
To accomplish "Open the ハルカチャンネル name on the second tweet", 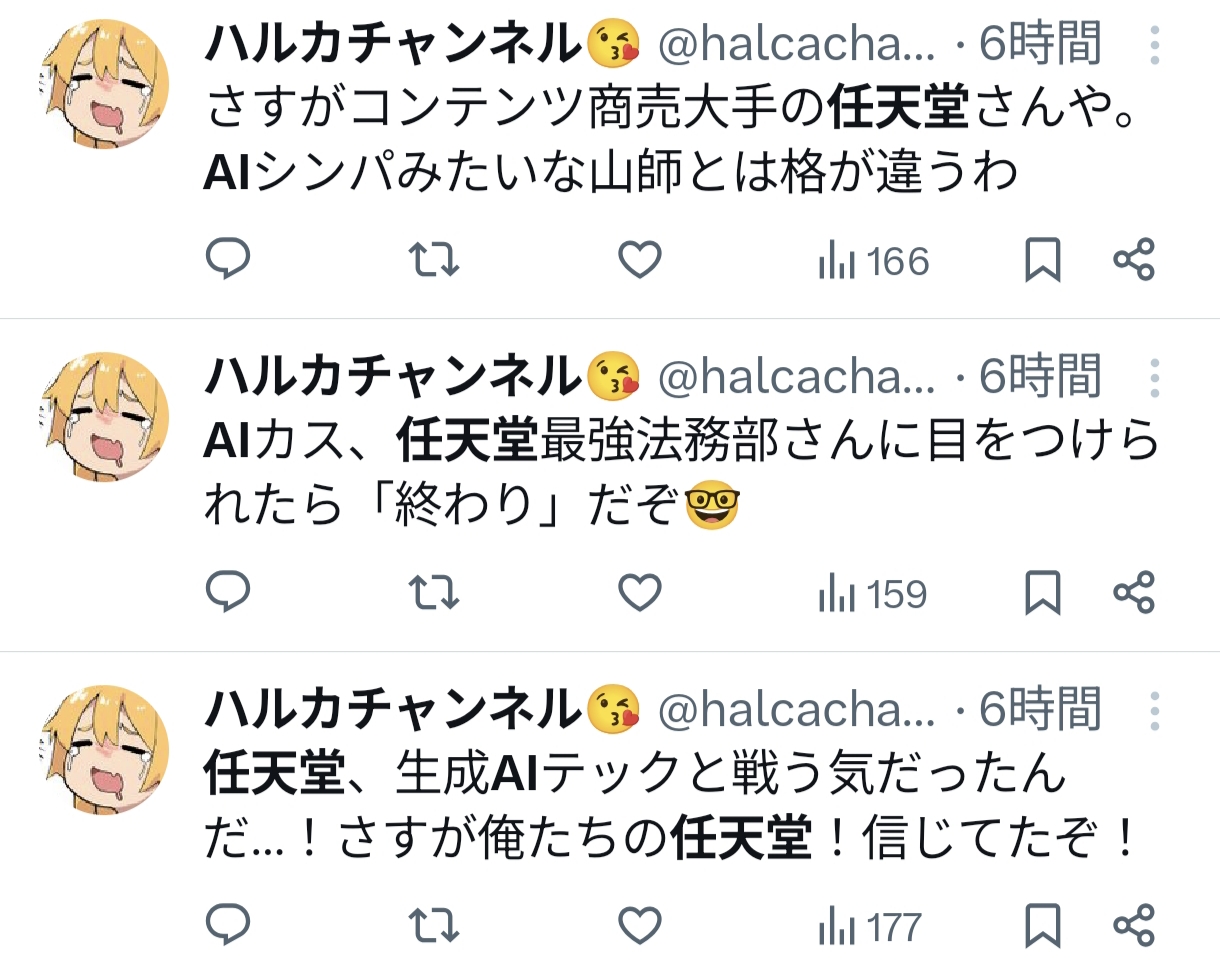I will pyautogui.click(x=393, y=377).
